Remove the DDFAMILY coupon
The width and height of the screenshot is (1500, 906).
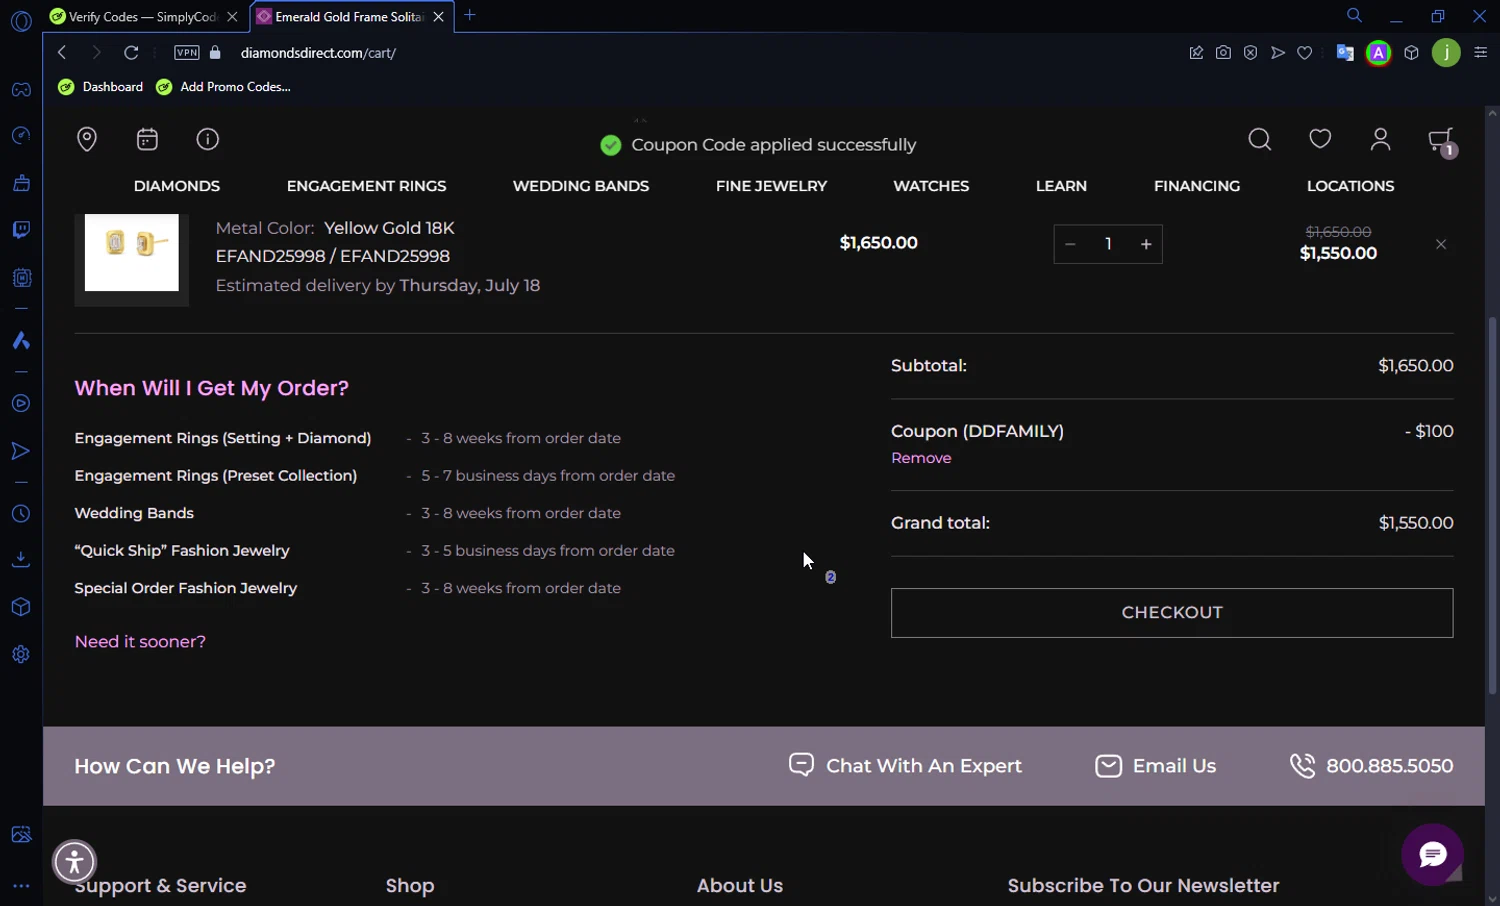coord(921,458)
